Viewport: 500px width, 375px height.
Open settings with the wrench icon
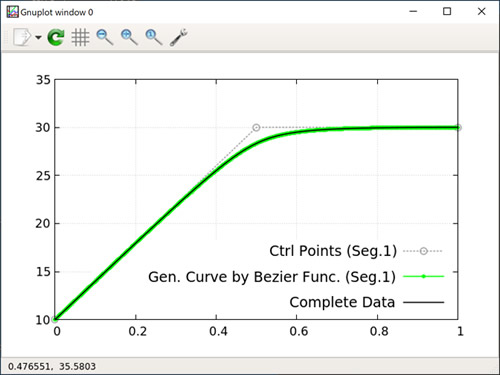pos(179,37)
